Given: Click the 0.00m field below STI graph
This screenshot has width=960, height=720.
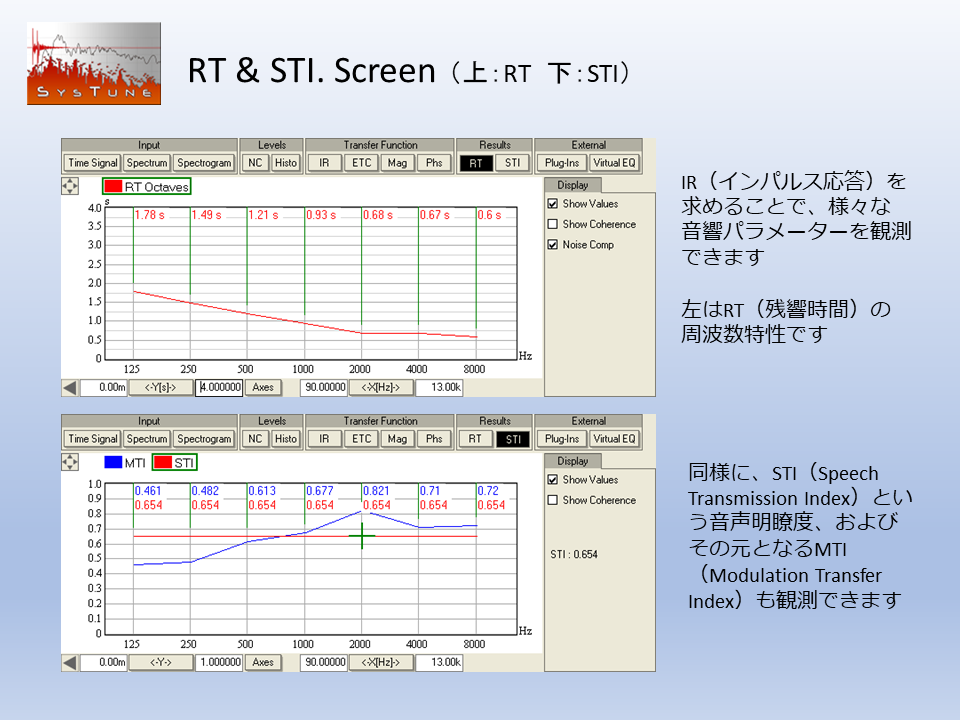Looking at the screenshot, I should coord(103,662).
